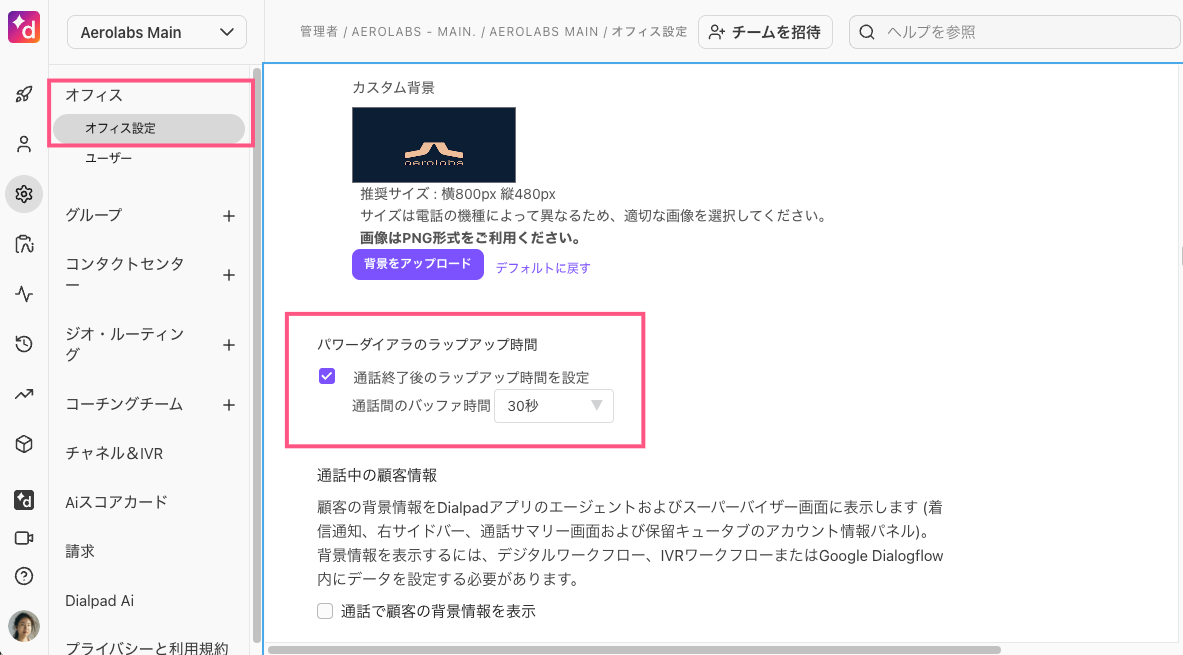1183x655 pixels.
Task: Open プライバシーと利用規約 menu item
Action: [146, 647]
